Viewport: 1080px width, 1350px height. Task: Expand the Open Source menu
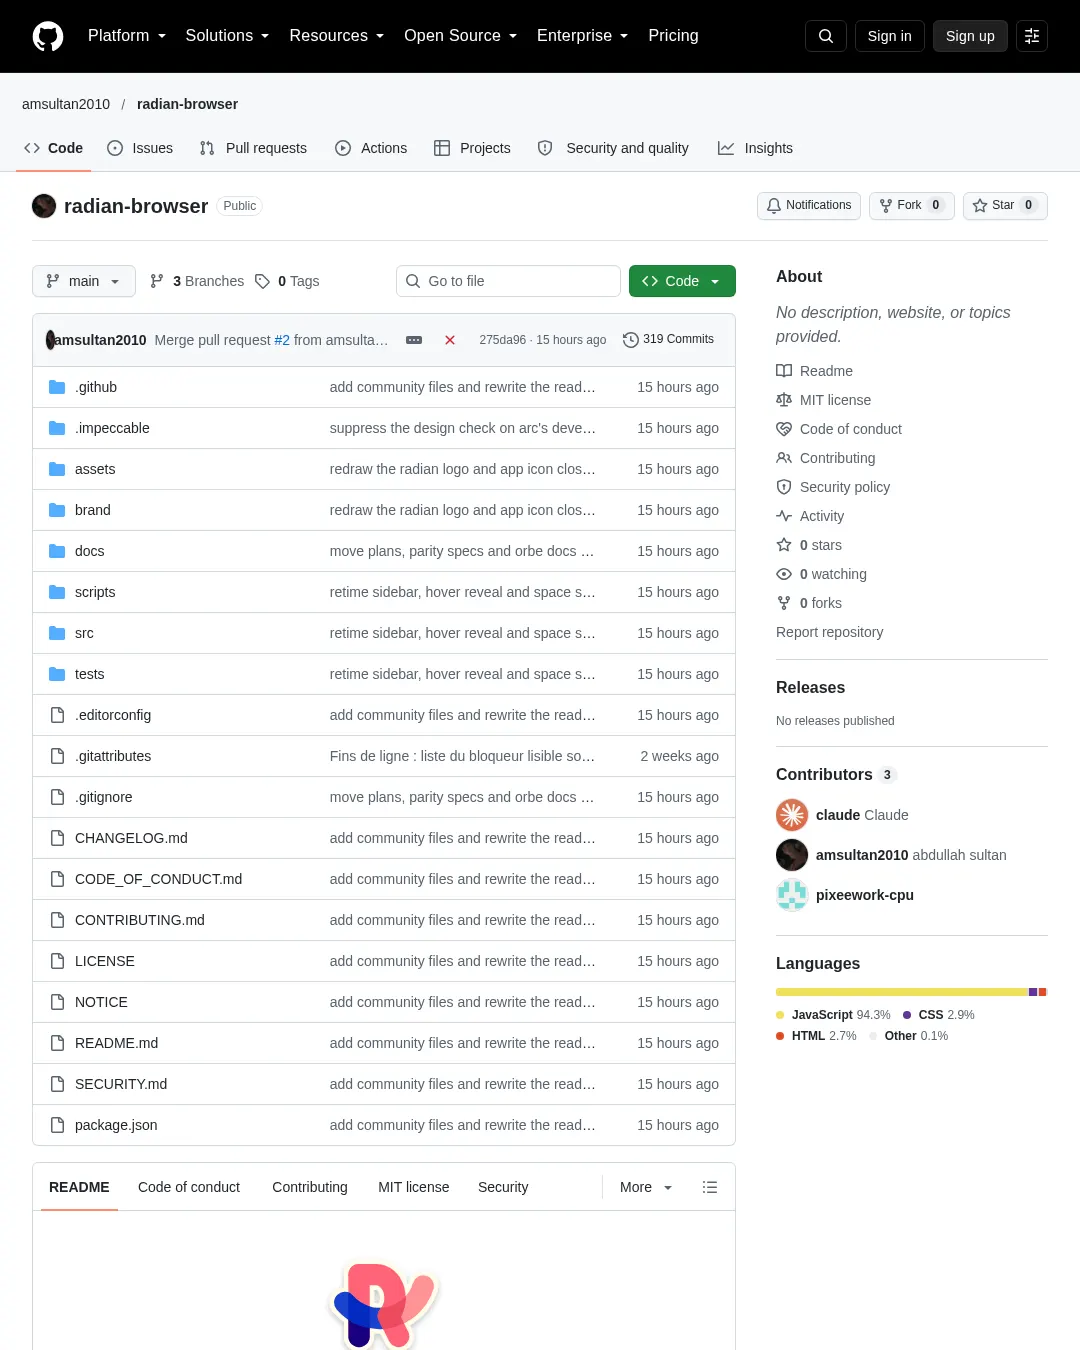click(x=461, y=36)
